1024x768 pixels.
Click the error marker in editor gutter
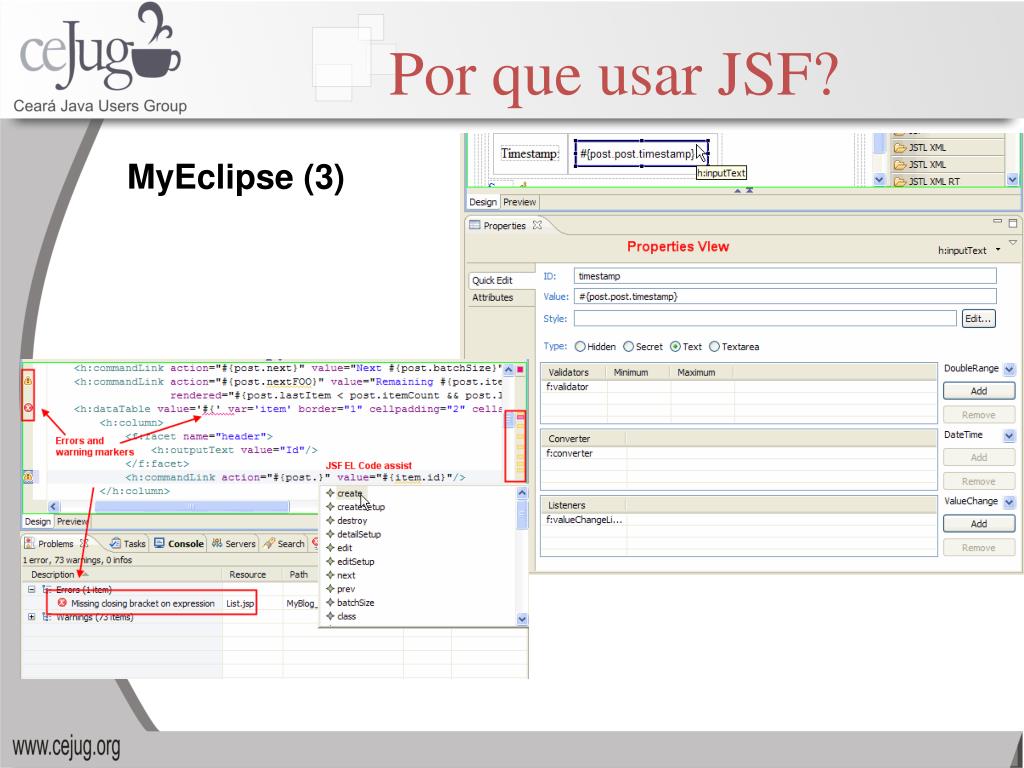(x=28, y=408)
